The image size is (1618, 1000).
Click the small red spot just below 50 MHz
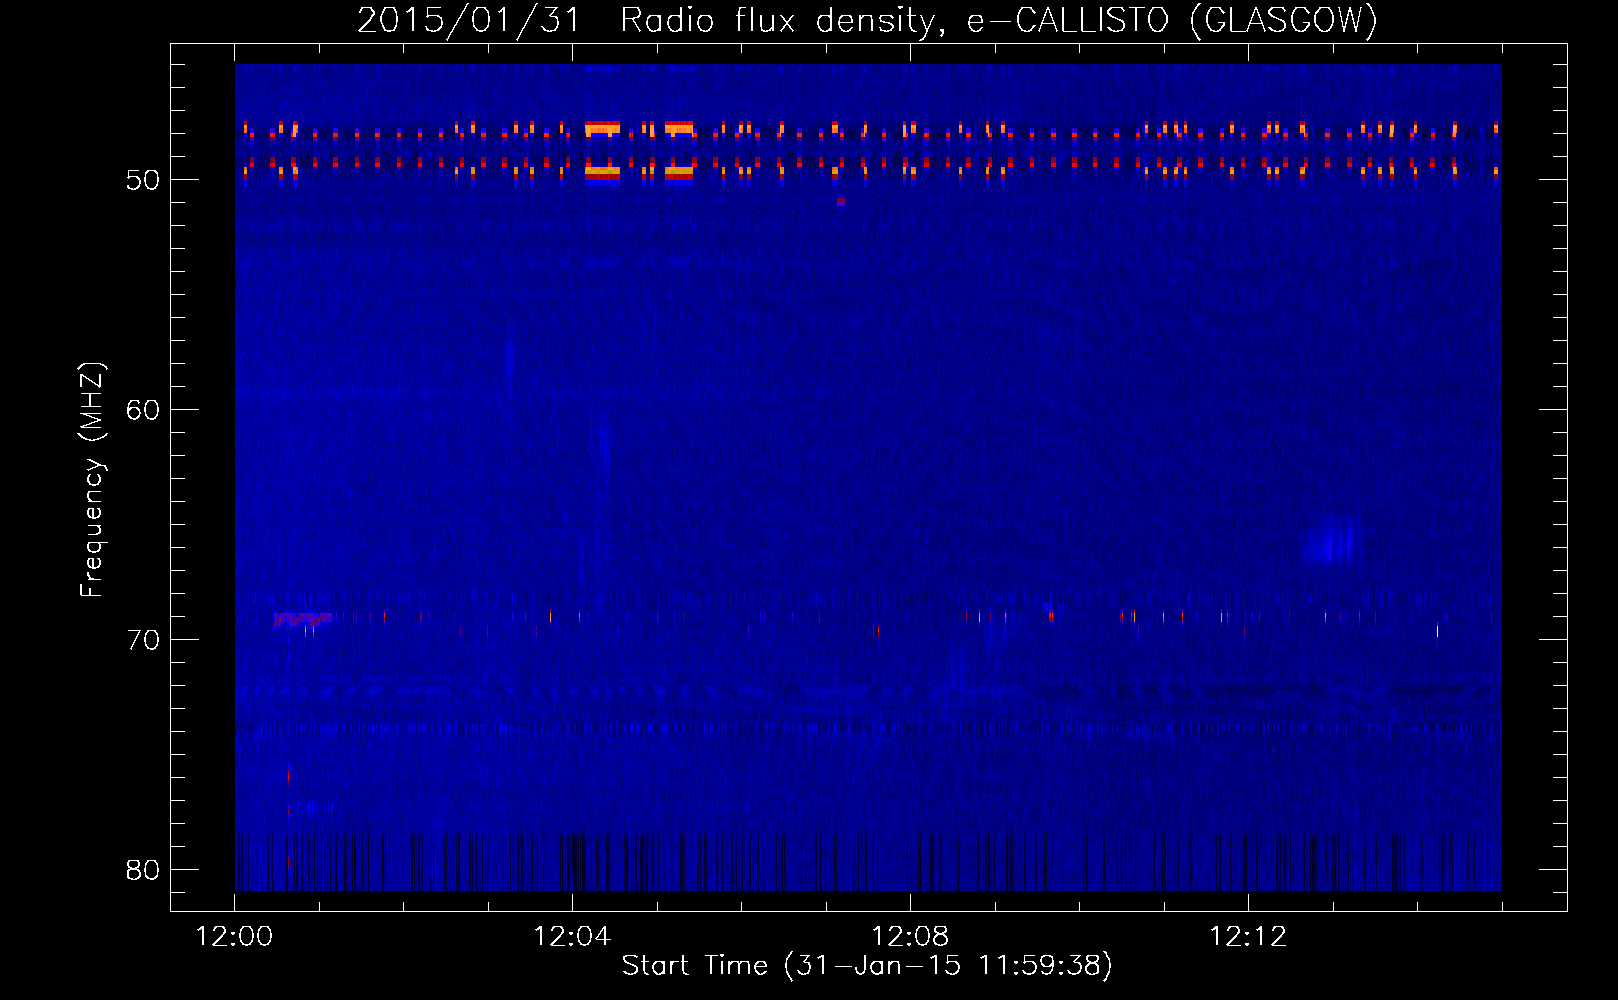pyautogui.click(x=841, y=202)
